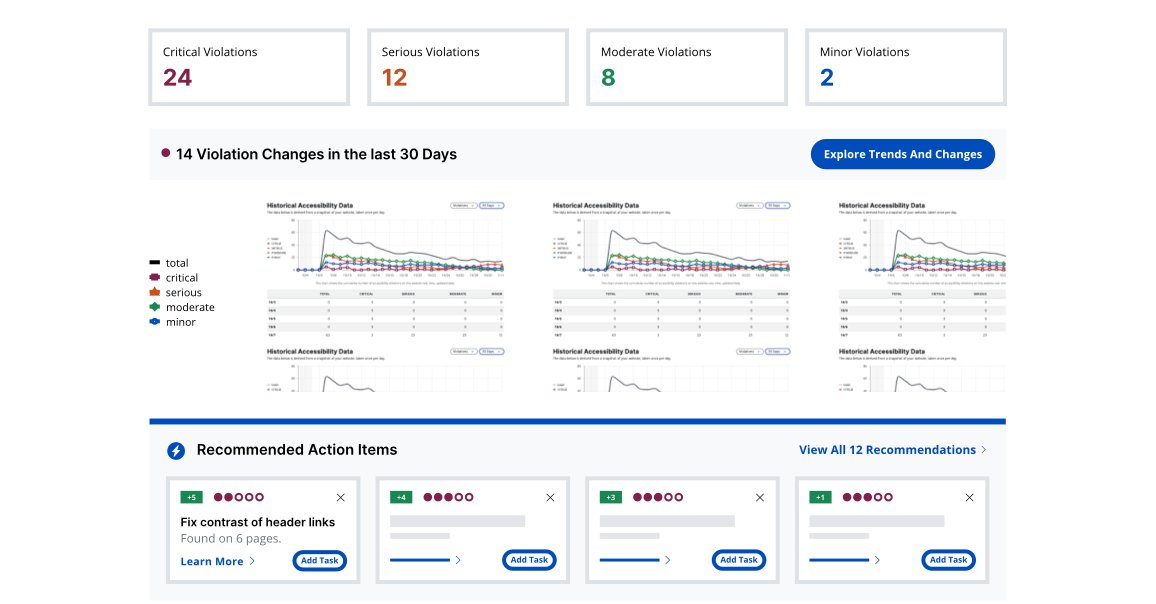This screenshot has width=1156, height=604.
Task: Click the Fix contrast of header links title
Action: [x=257, y=522]
